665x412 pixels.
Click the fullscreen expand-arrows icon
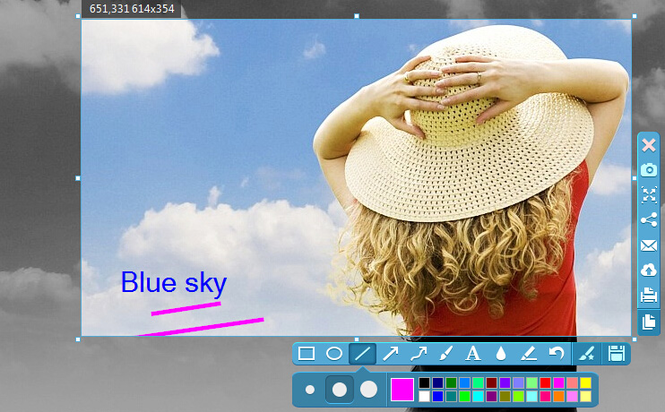click(648, 195)
